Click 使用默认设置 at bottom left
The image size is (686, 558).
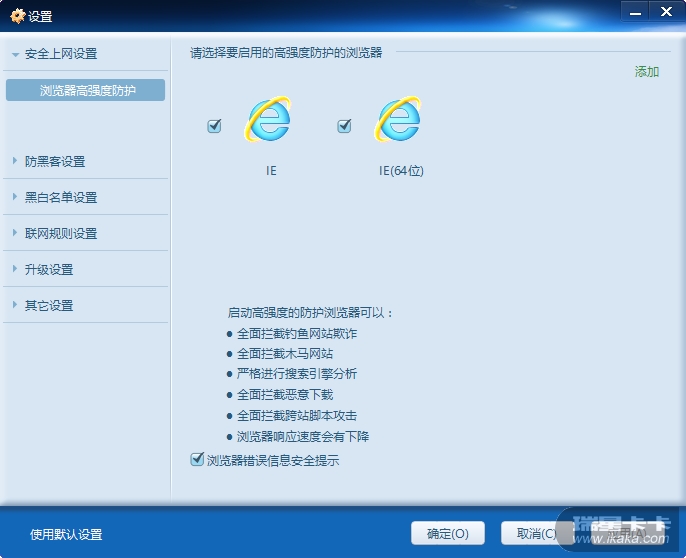(66, 534)
